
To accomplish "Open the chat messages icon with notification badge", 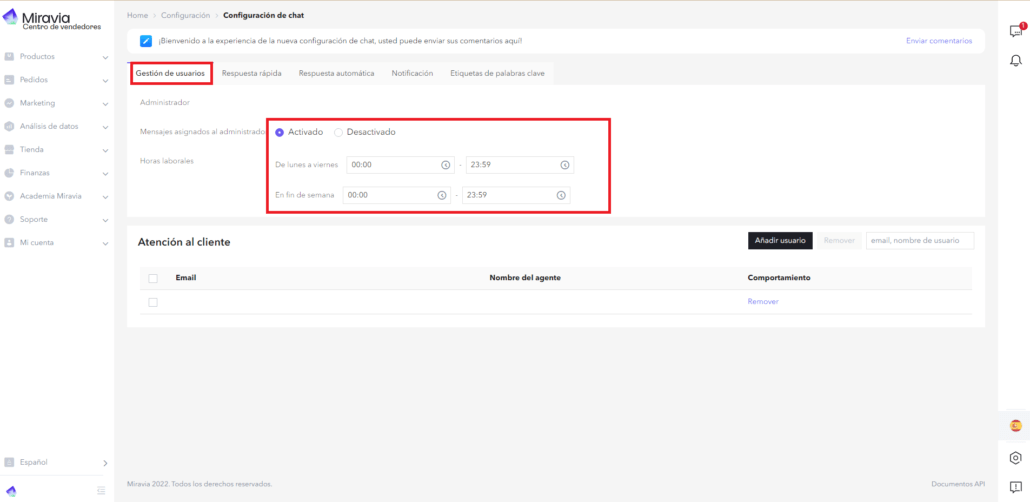I will 1015,31.
